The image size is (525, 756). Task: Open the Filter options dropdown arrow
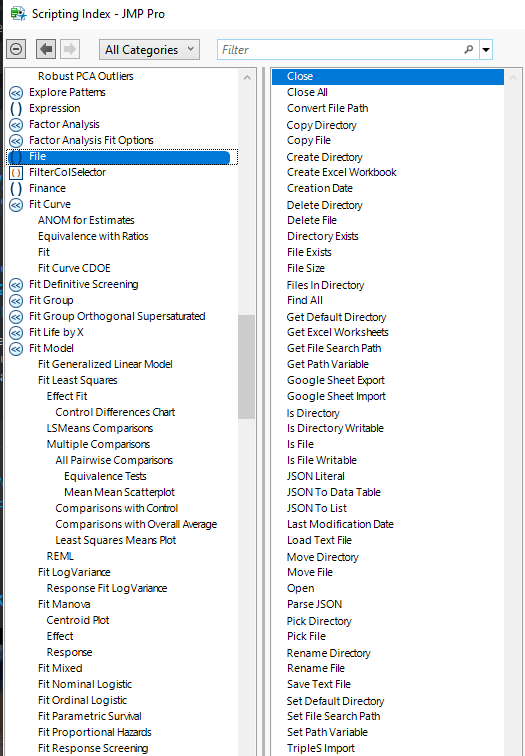point(486,50)
